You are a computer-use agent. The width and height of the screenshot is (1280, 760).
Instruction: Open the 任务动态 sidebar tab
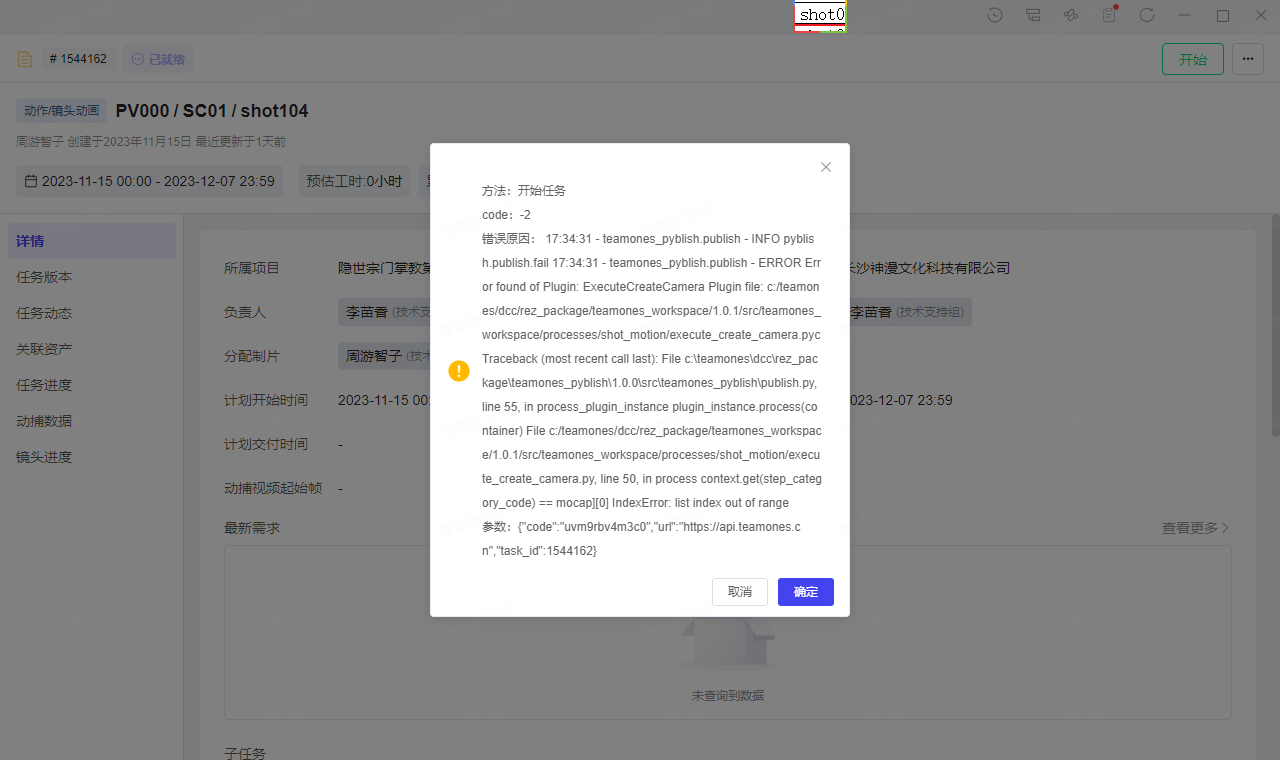(x=44, y=313)
